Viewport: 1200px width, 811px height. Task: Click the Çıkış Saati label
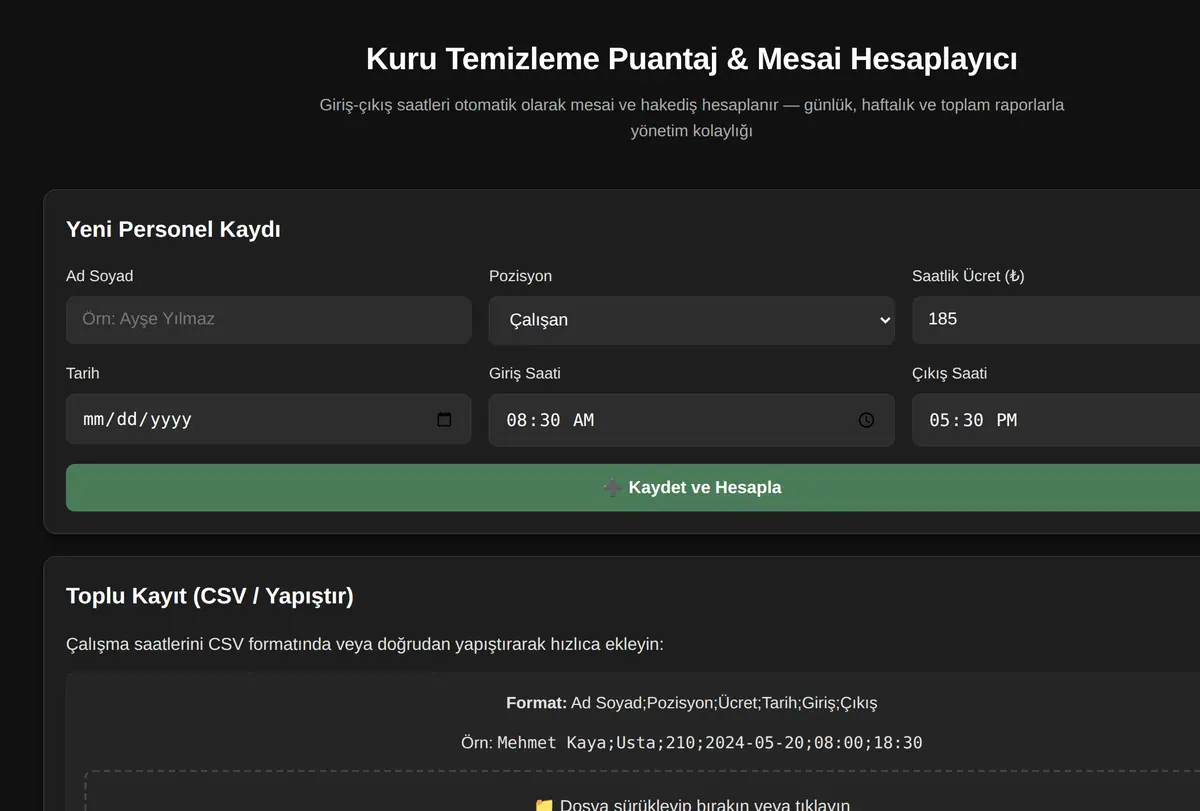click(949, 373)
